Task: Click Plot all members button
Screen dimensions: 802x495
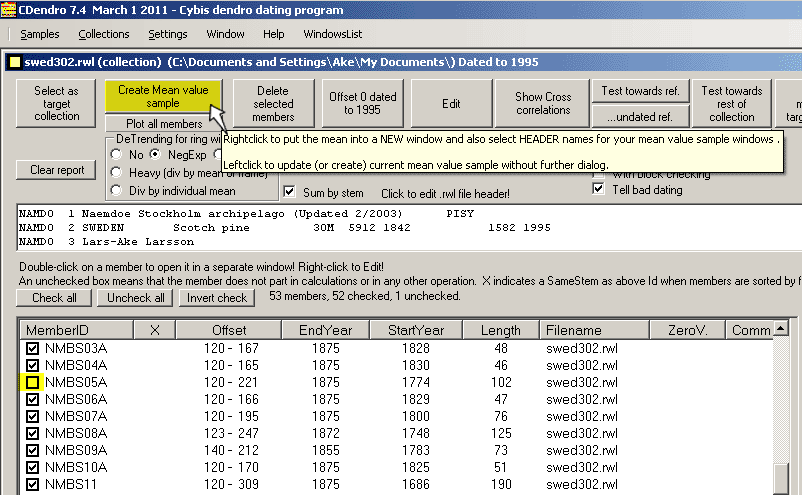Action: (164, 124)
